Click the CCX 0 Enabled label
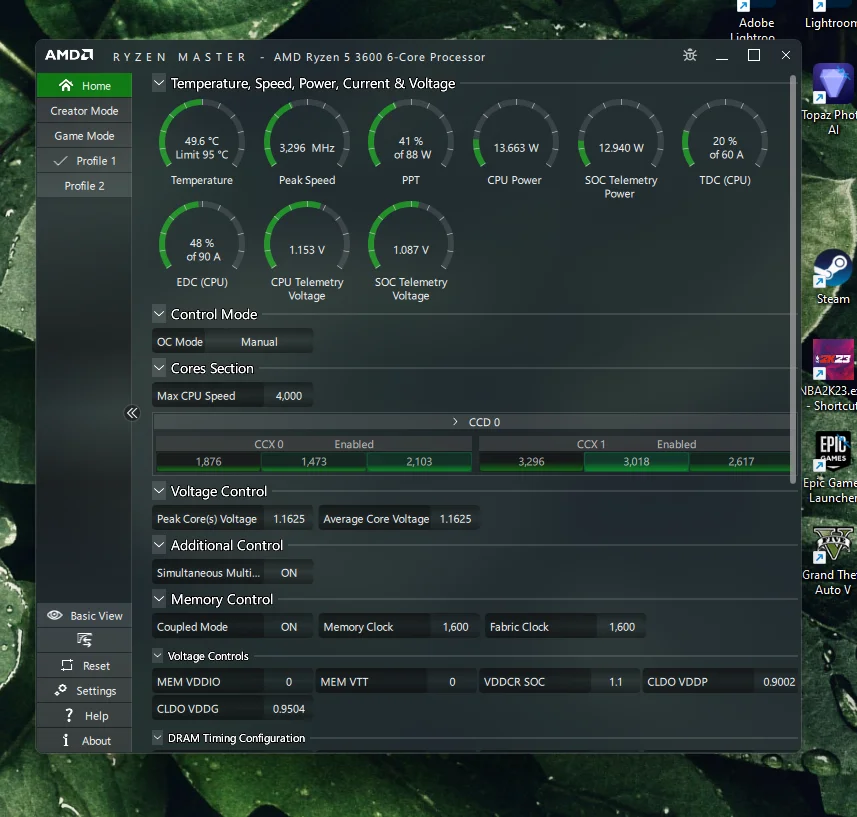Viewport: 857px width, 817px height. point(354,444)
